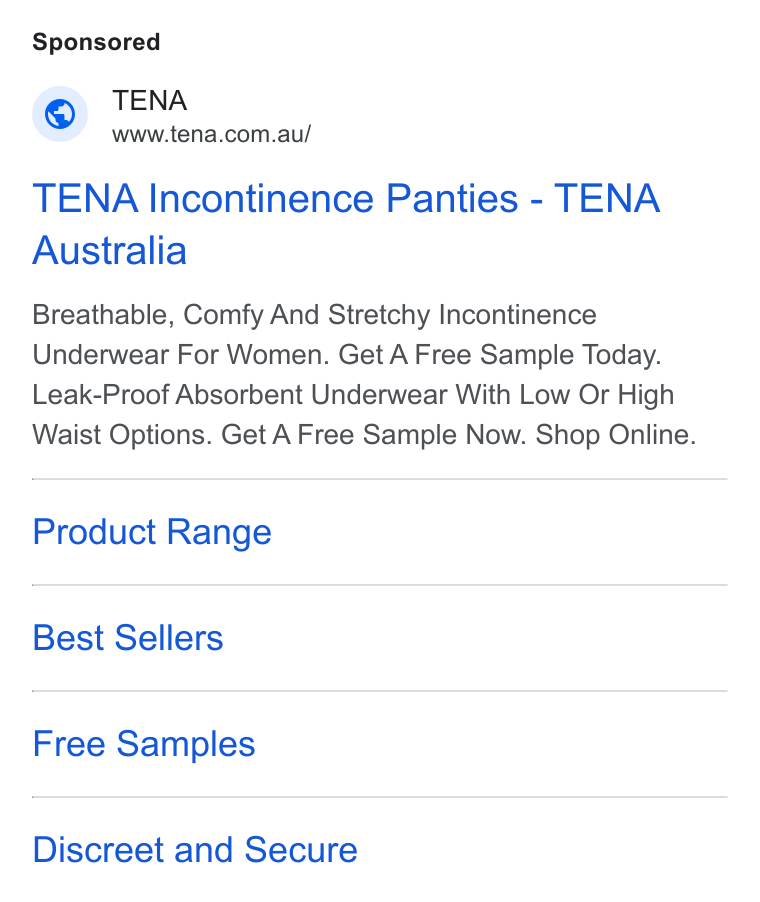
Task: Click the blue globe favicon icon
Action: pyautogui.click(x=60, y=114)
